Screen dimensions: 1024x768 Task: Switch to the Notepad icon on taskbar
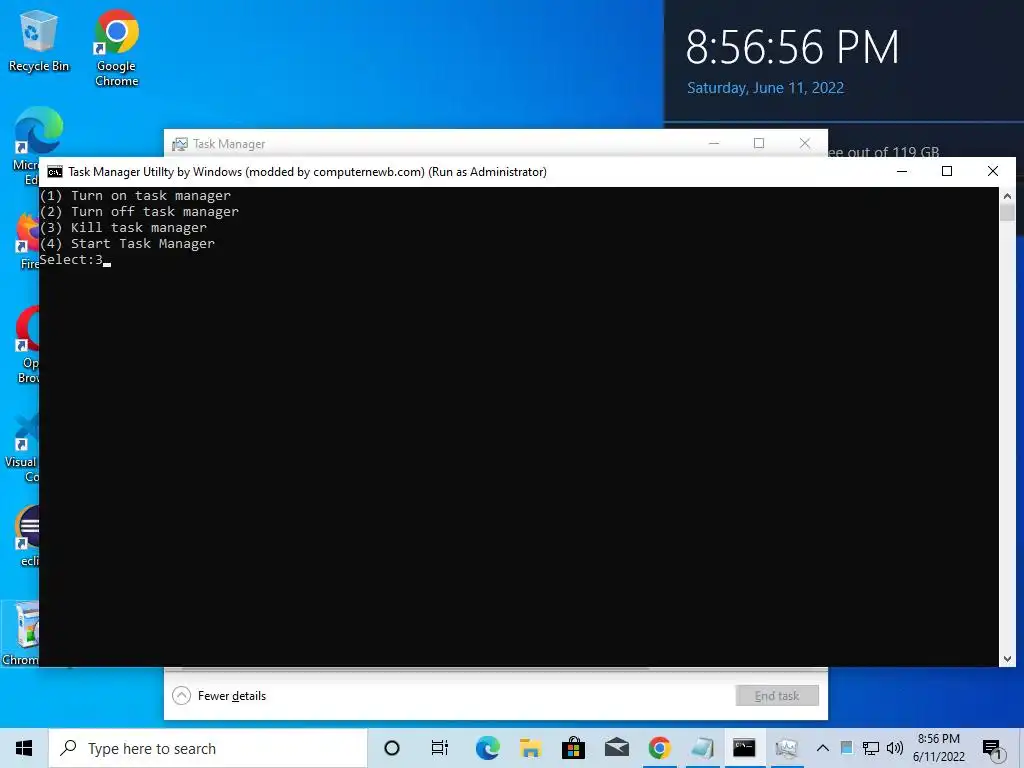coord(702,748)
